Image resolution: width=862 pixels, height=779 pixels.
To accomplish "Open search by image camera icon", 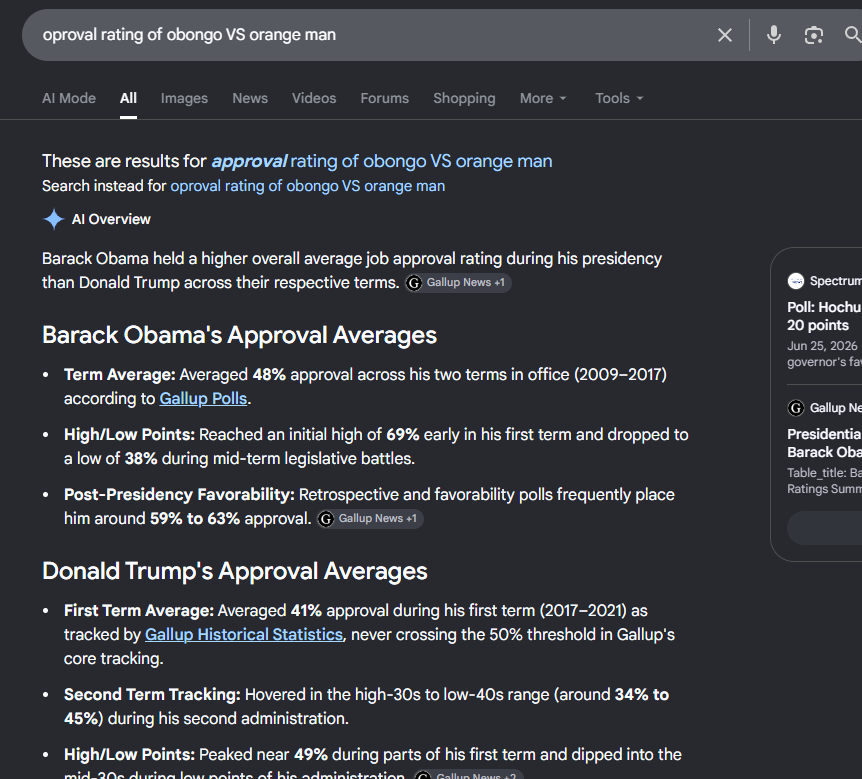I will coord(814,35).
